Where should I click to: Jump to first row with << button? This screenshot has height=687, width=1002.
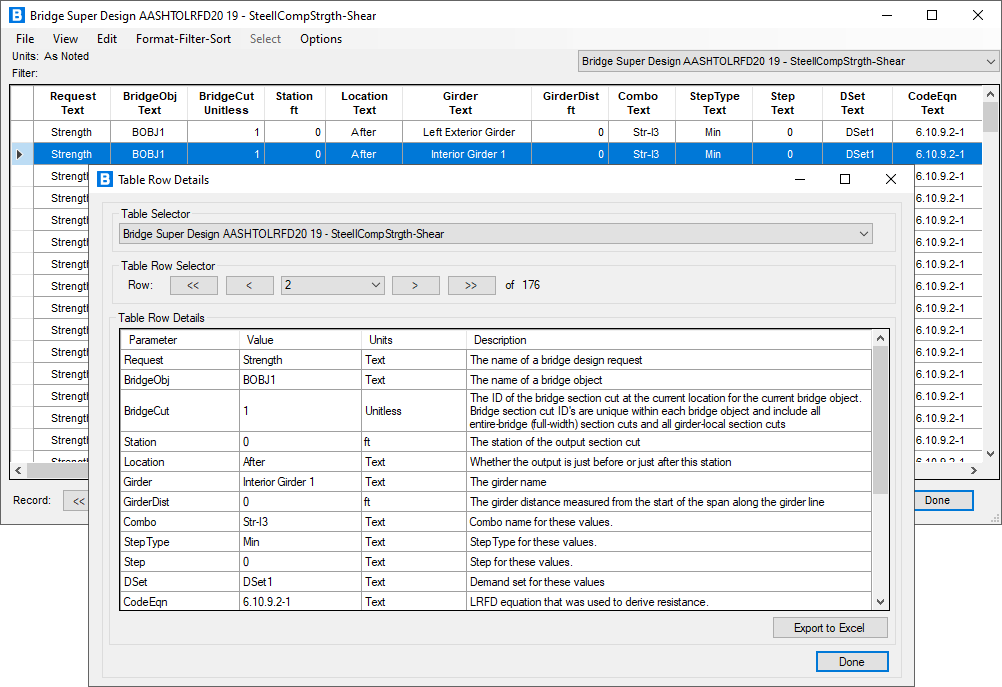(x=194, y=285)
